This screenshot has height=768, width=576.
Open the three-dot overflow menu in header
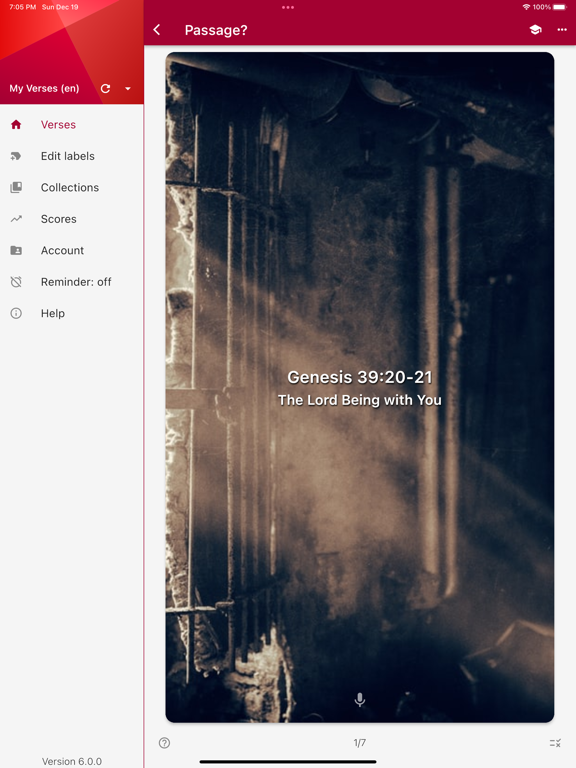[x=562, y=30]
